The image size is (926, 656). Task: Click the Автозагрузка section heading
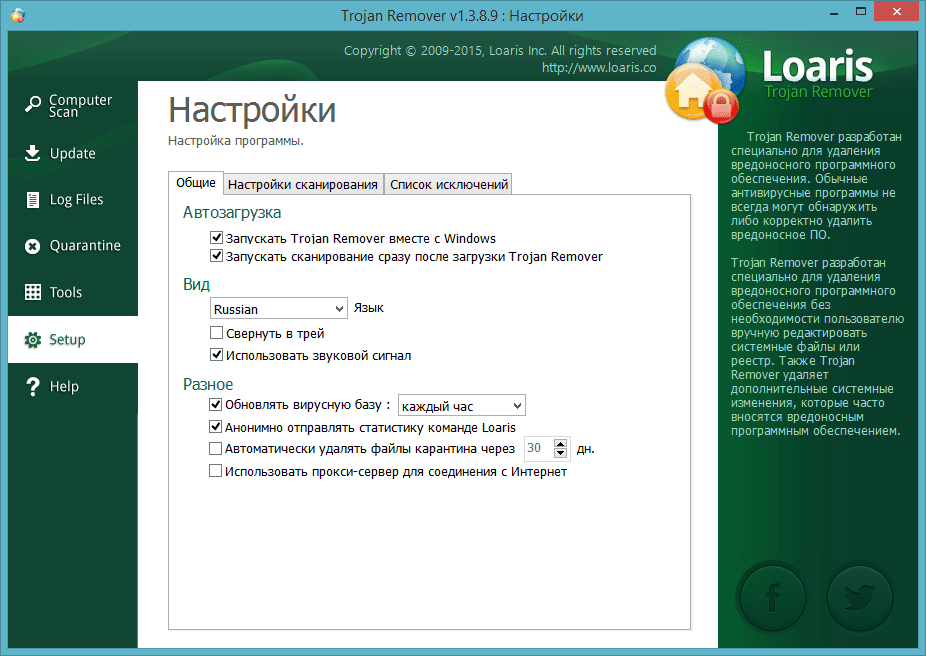[232, 213]
